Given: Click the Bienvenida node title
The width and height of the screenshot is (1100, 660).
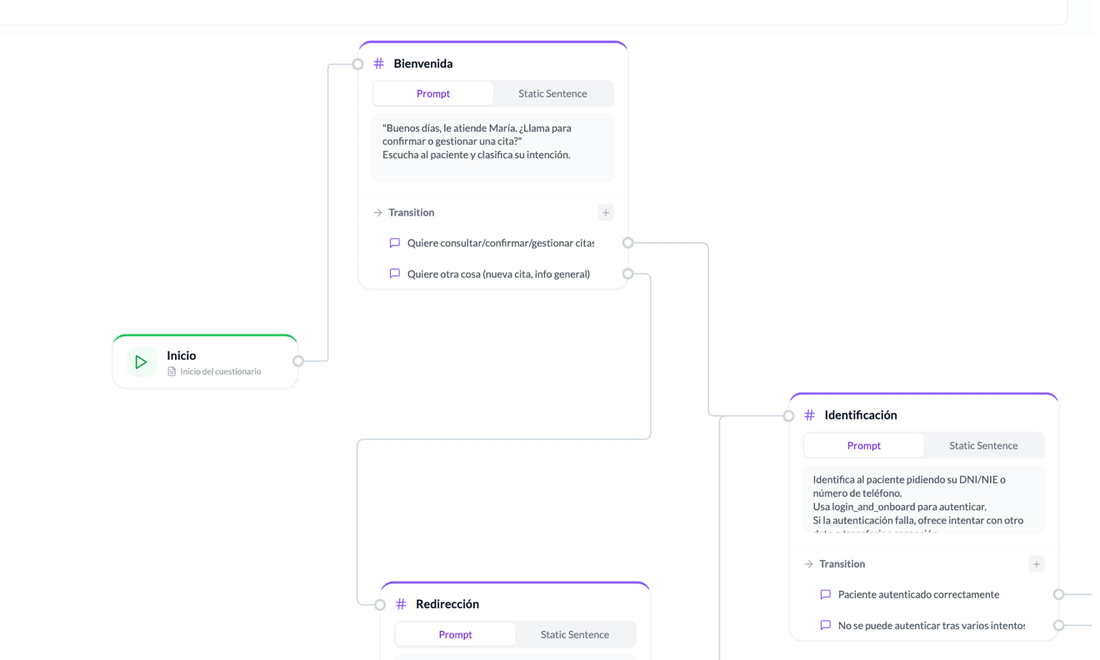Looking at the screenshot, I should (x=423, y=64).
